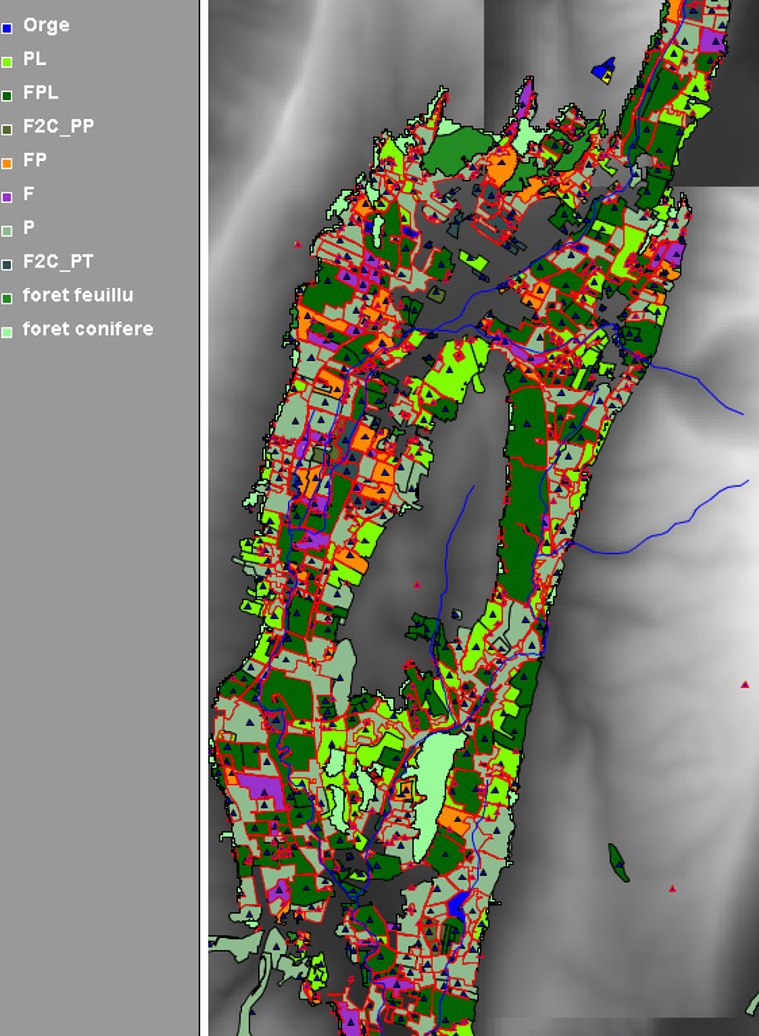Select the PL legend label
This screenshot has height=1036, width=759.
point(34,59)
